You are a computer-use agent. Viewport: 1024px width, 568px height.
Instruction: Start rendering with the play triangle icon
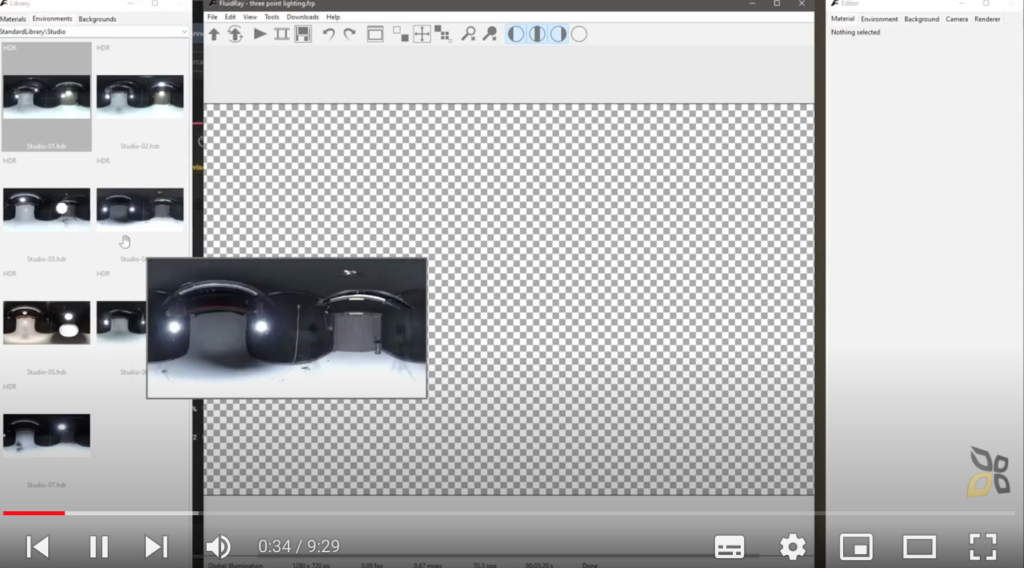point(259,34)
